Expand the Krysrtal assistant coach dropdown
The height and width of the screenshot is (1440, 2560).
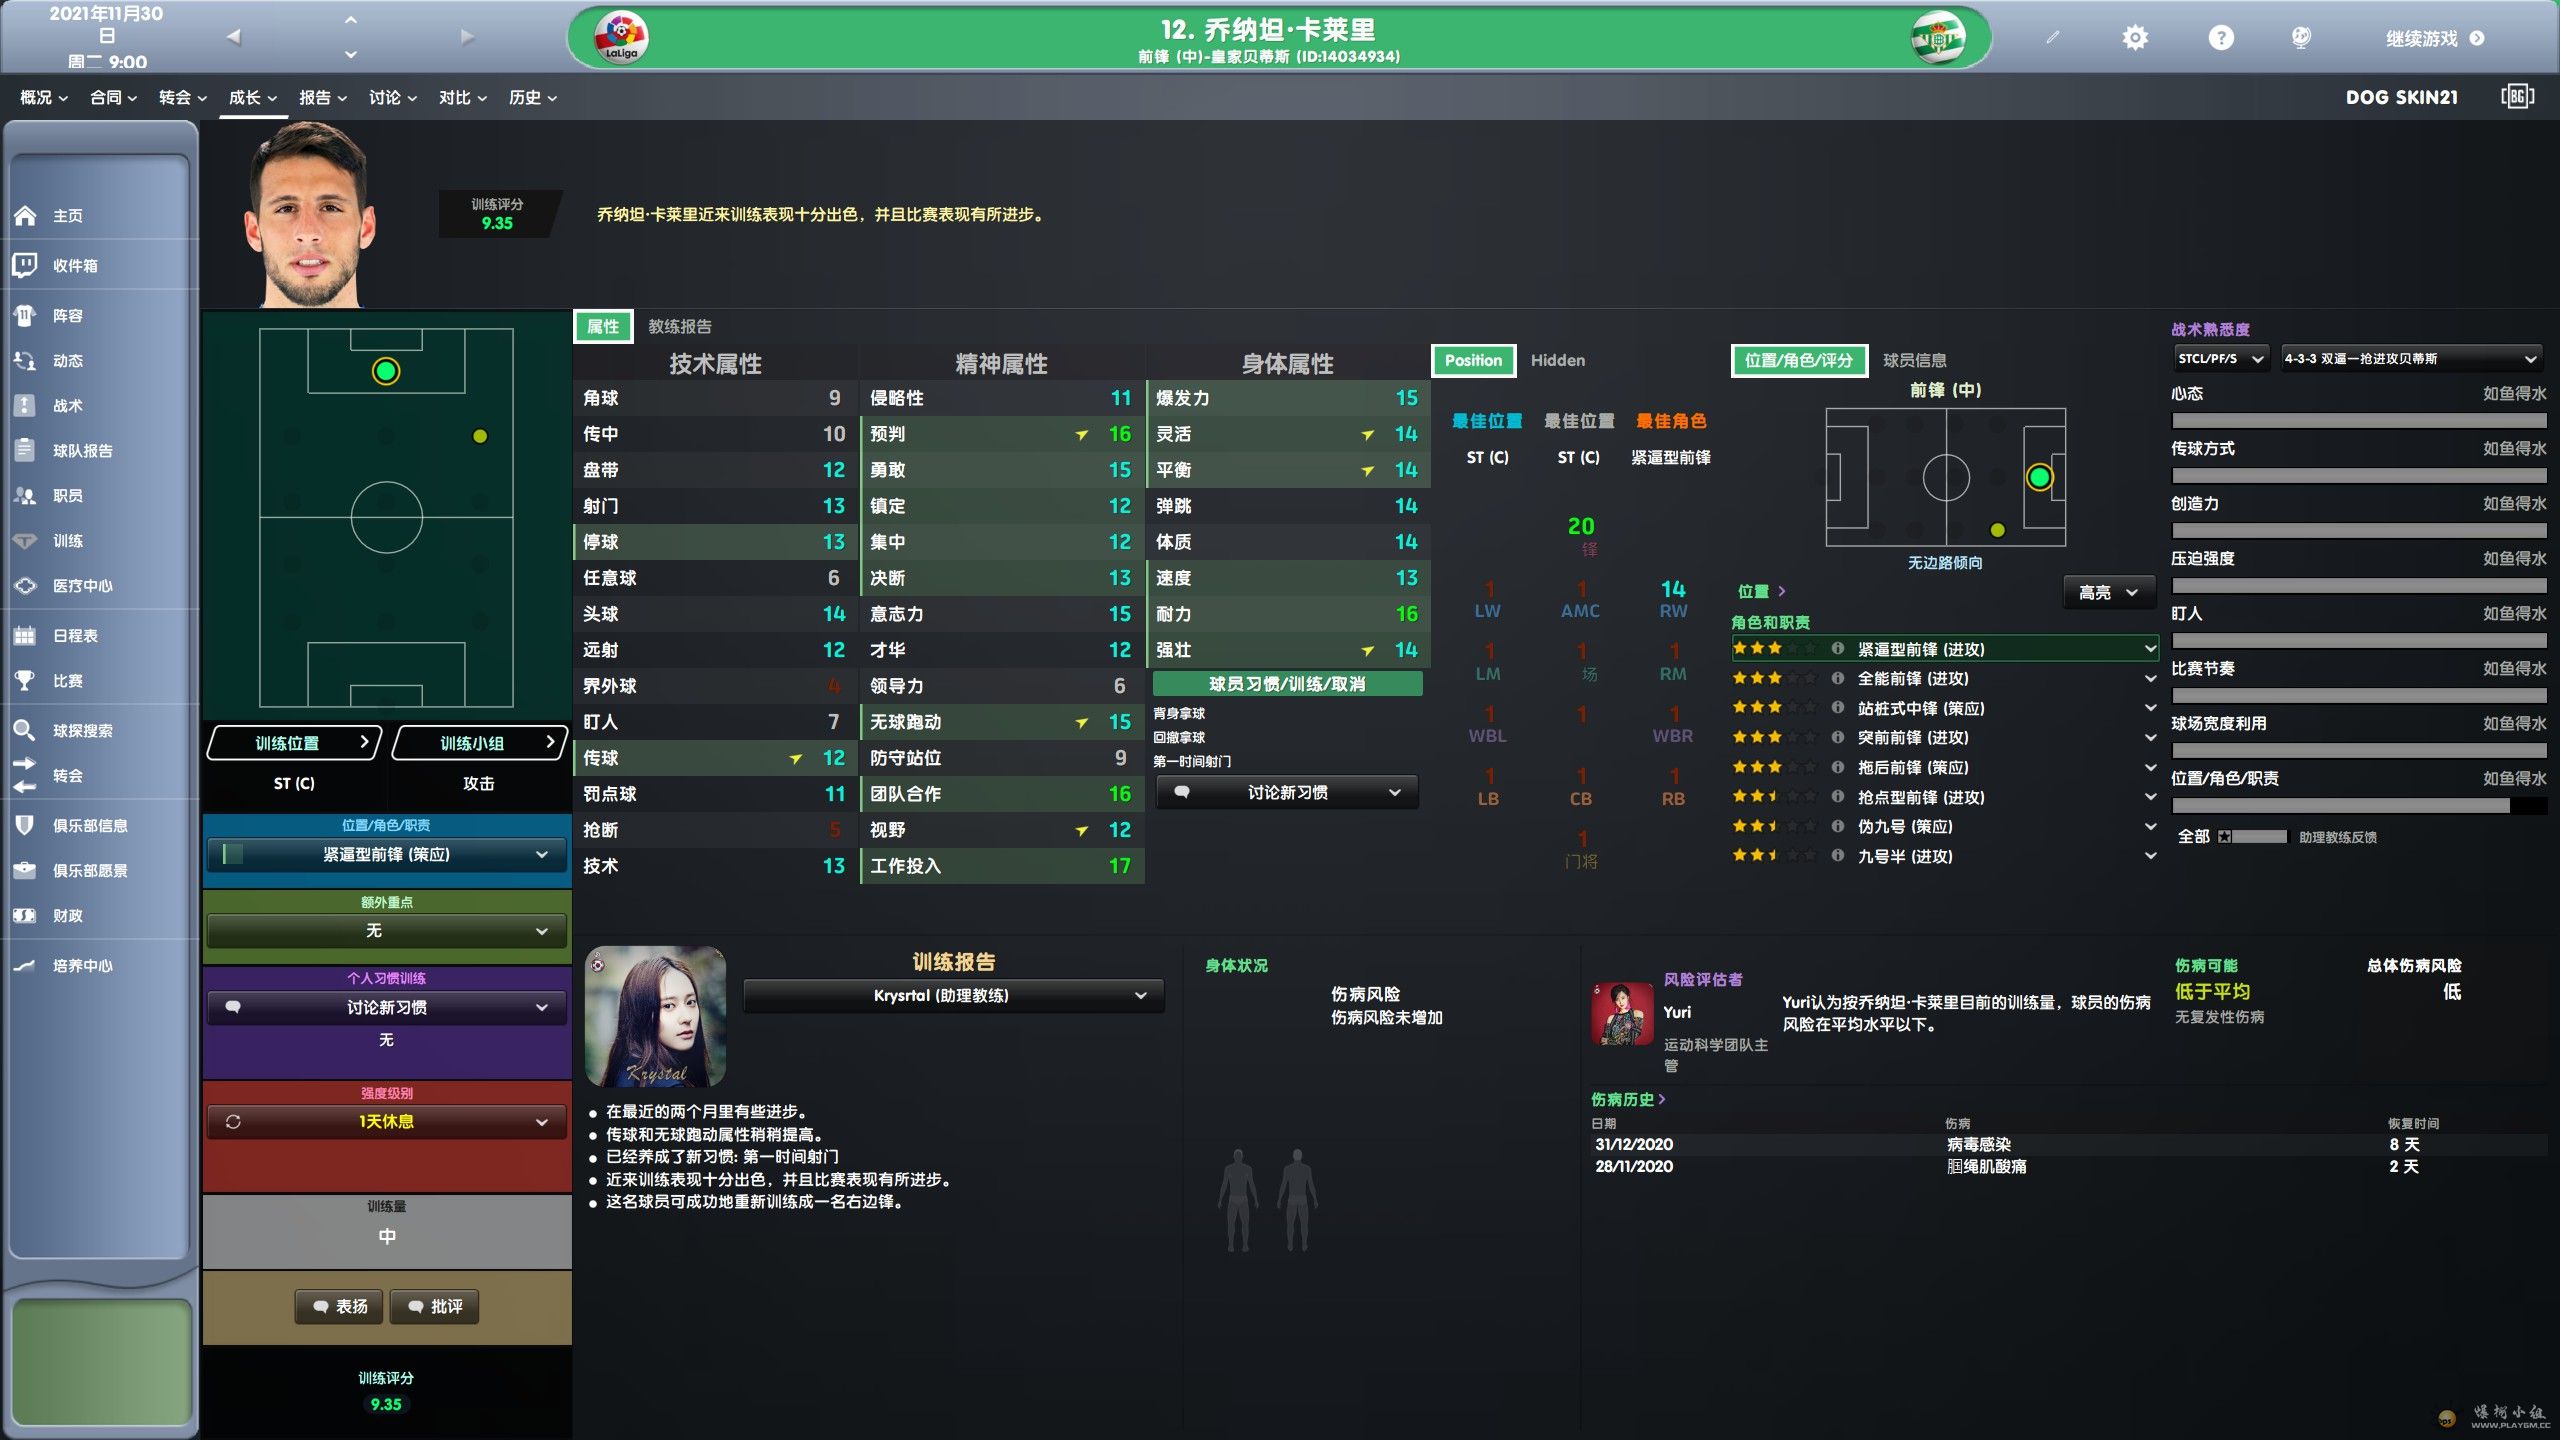[953, 995]
